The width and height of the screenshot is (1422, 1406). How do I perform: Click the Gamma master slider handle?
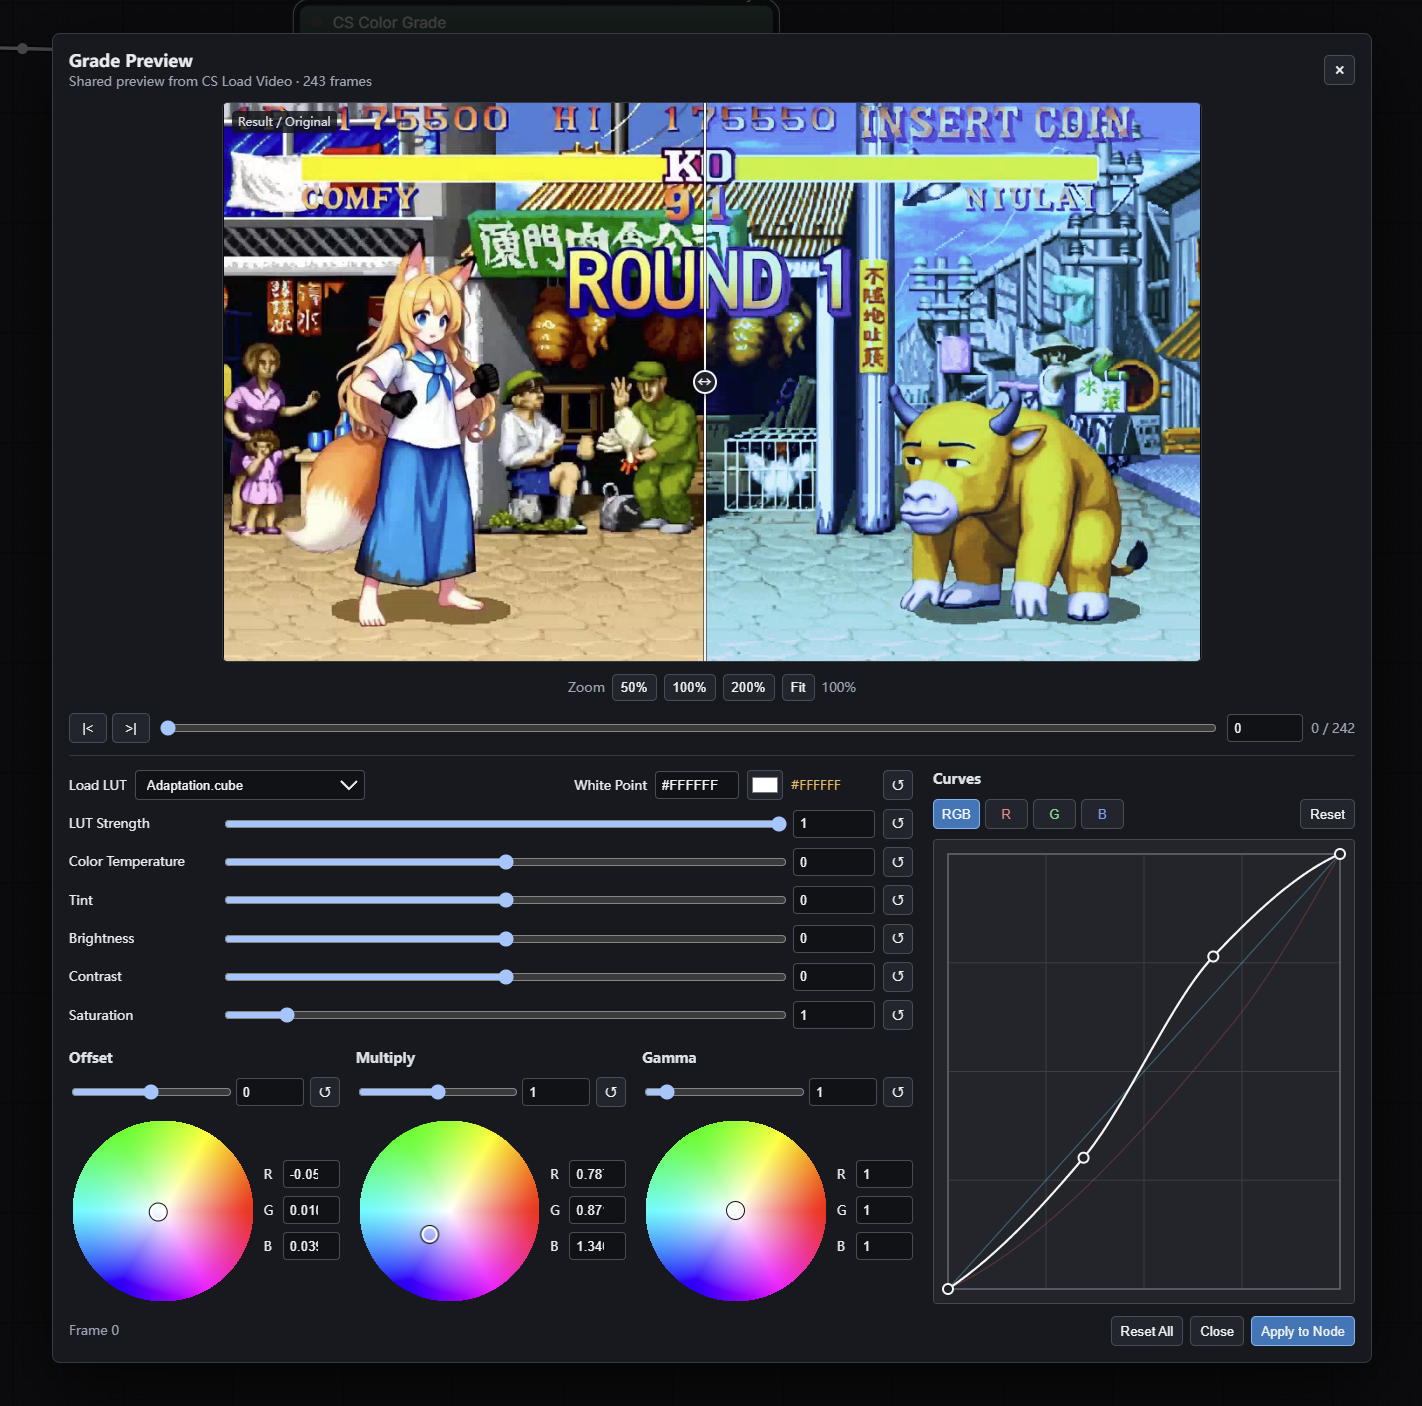pos(667,1092)
